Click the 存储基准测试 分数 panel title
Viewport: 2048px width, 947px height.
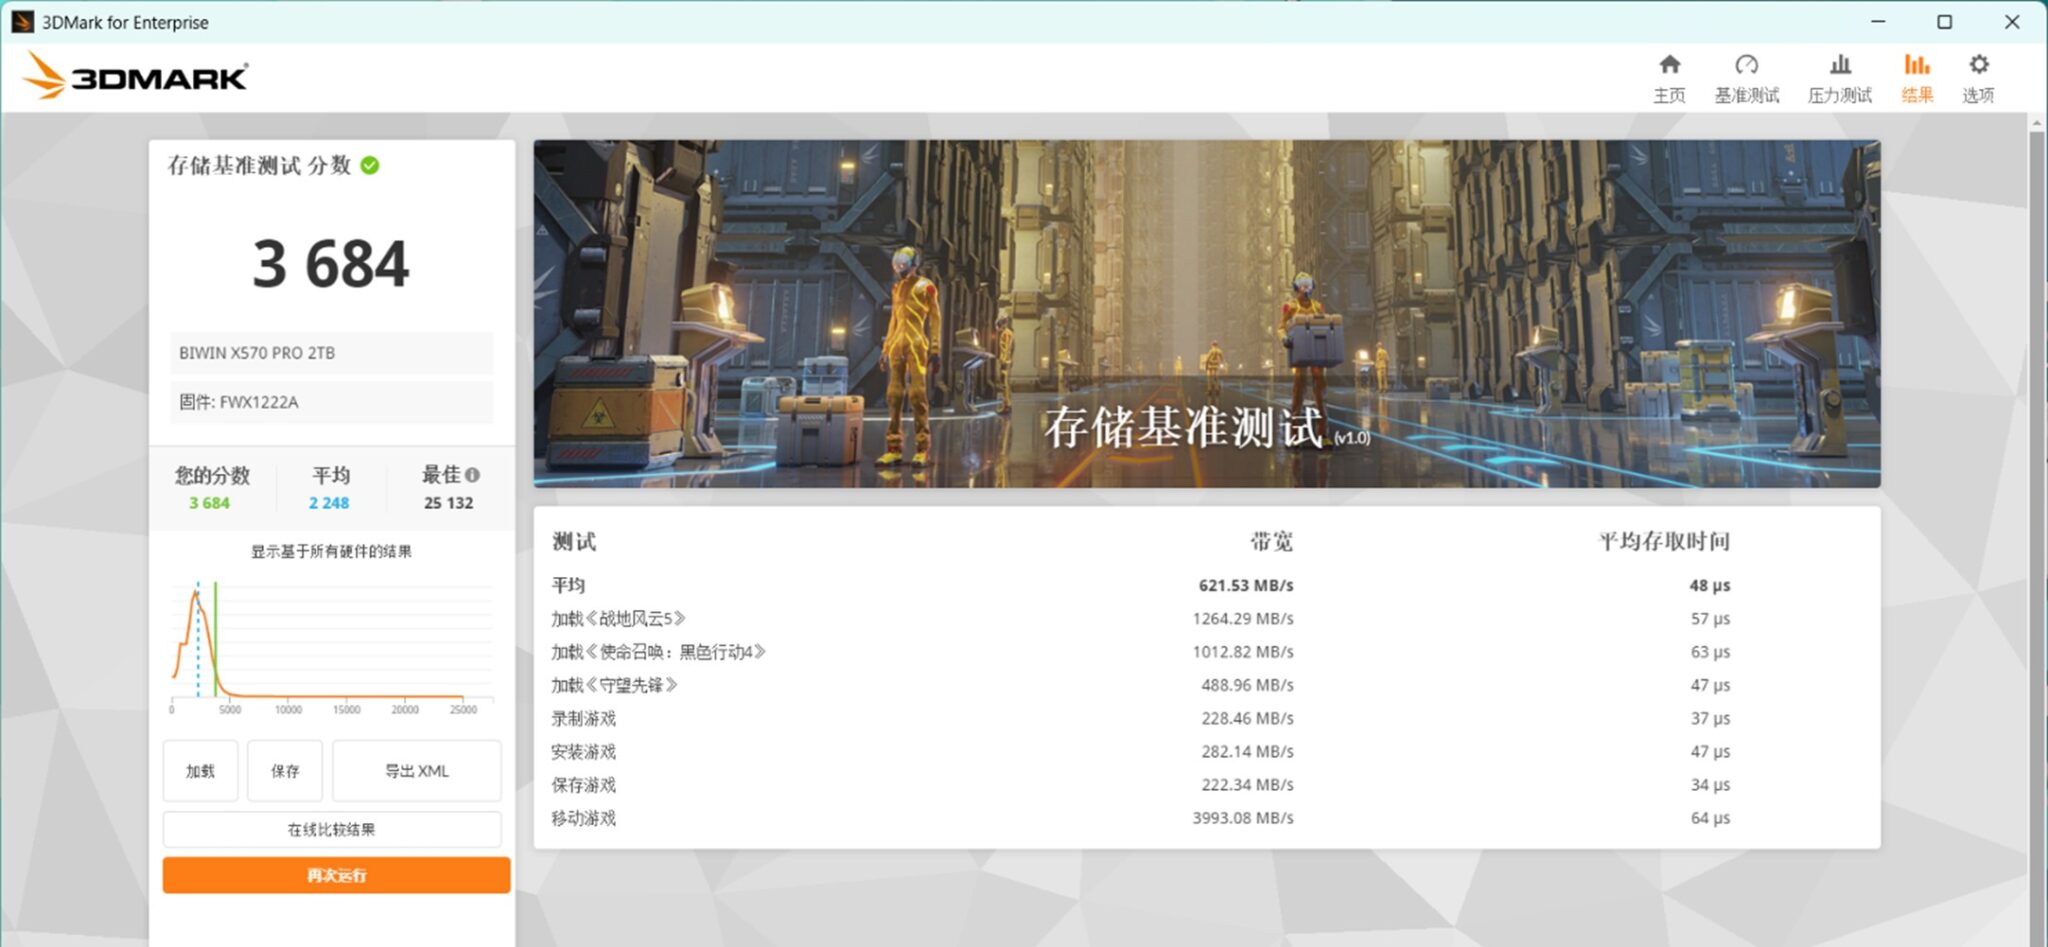click(259, 165)
